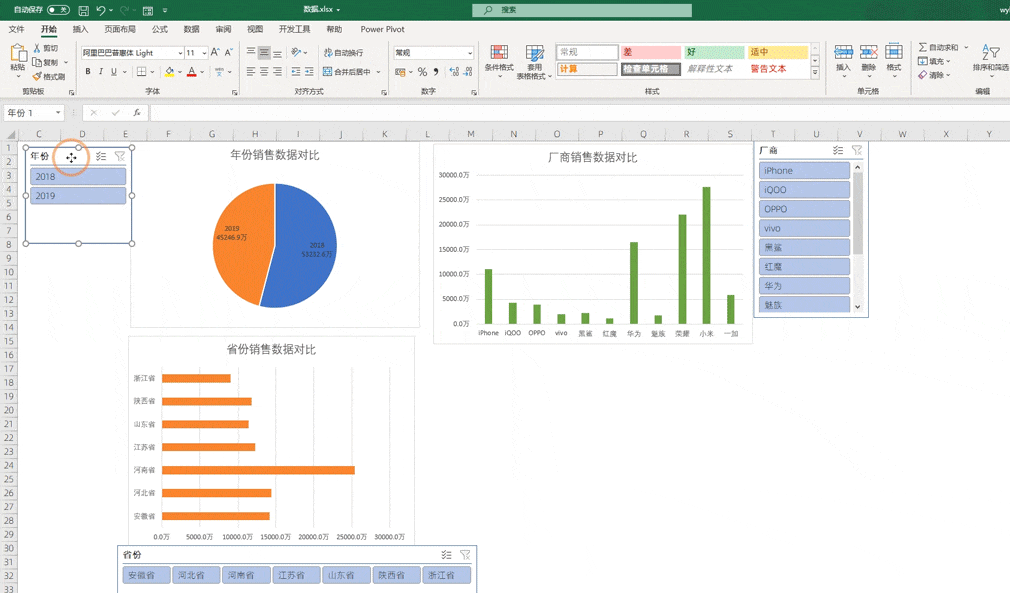1010x593 pixels.
Task: Click the Format Painter brush icon
Action: click(37, 77)
